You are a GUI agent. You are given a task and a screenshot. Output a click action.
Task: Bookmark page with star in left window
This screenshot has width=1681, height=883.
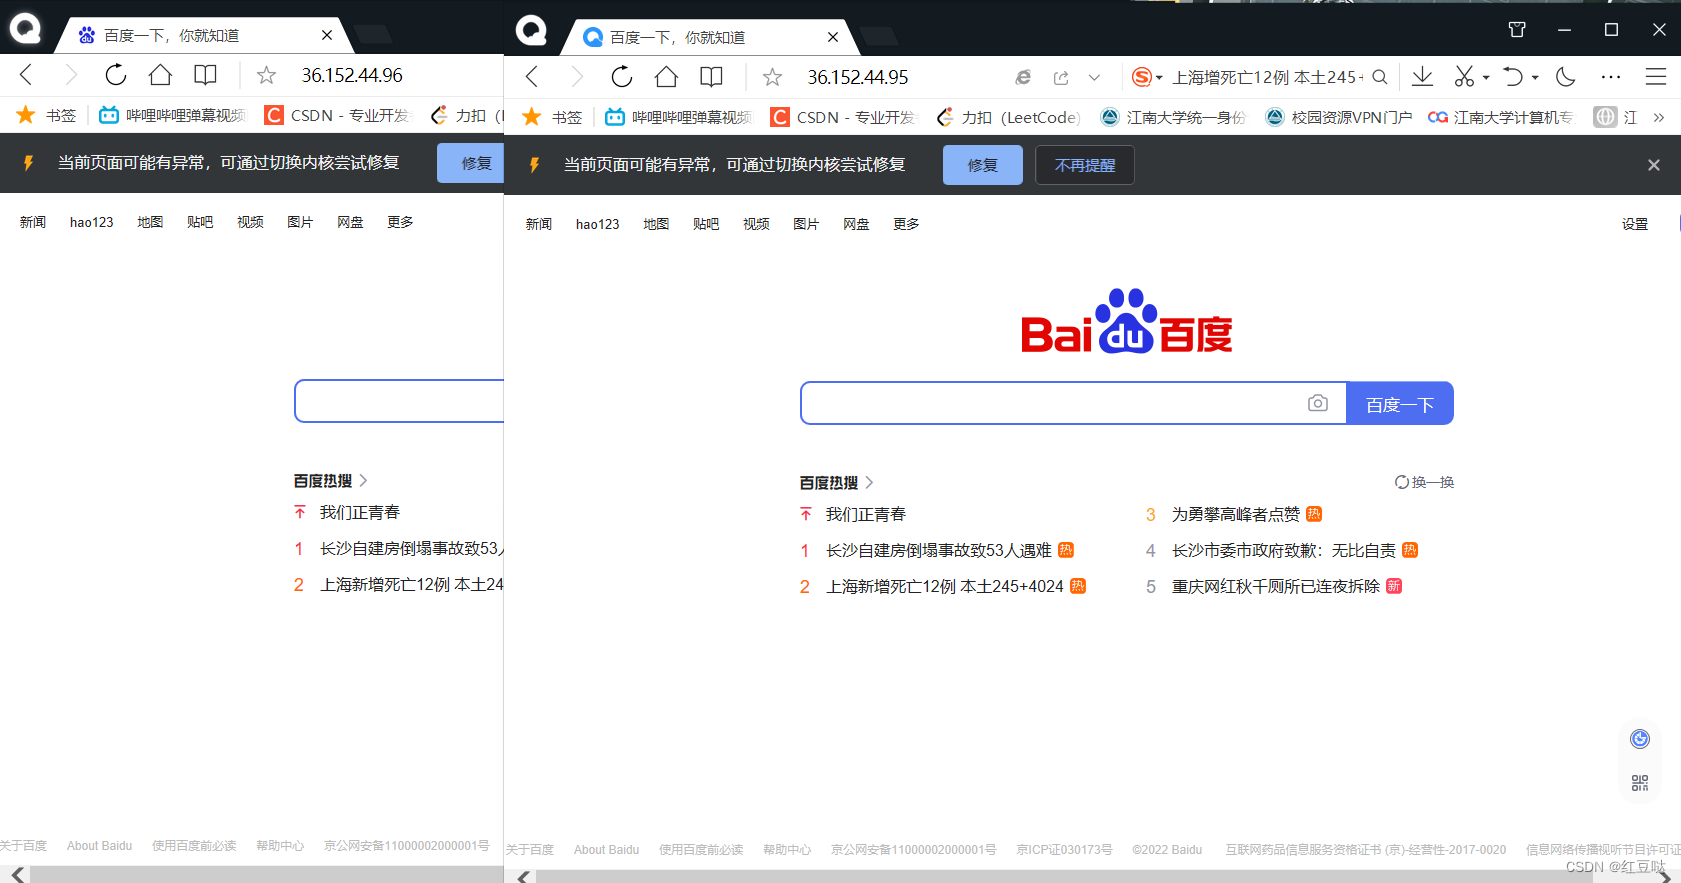[267, 75]
